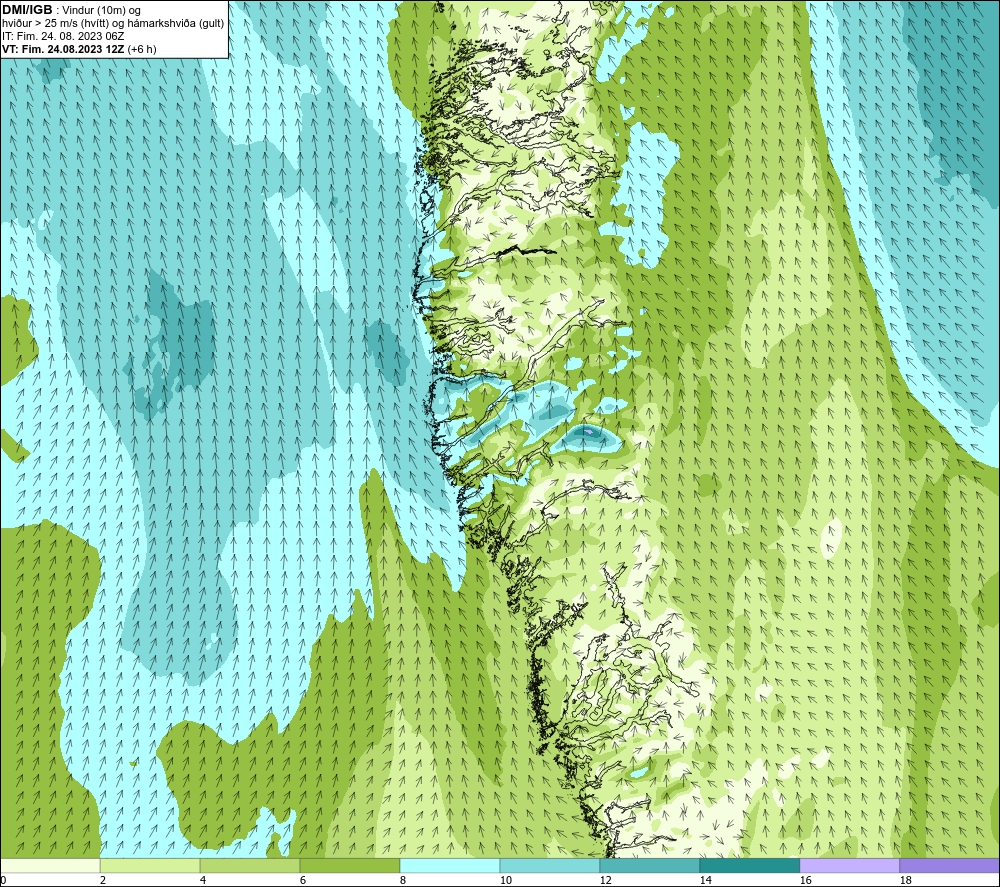This screenshot has width=1000, height=887.
Task: Click the 'IT: Fim. 24. 08. 2023 06Z' line
Action: 63,36
